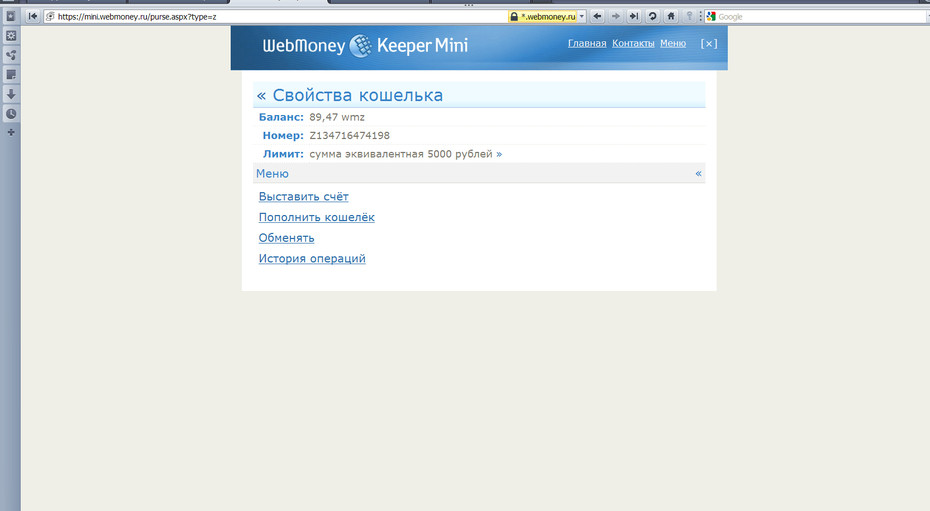Reload the page
Viewport: 930px width, 511px height.
(652, 17)
